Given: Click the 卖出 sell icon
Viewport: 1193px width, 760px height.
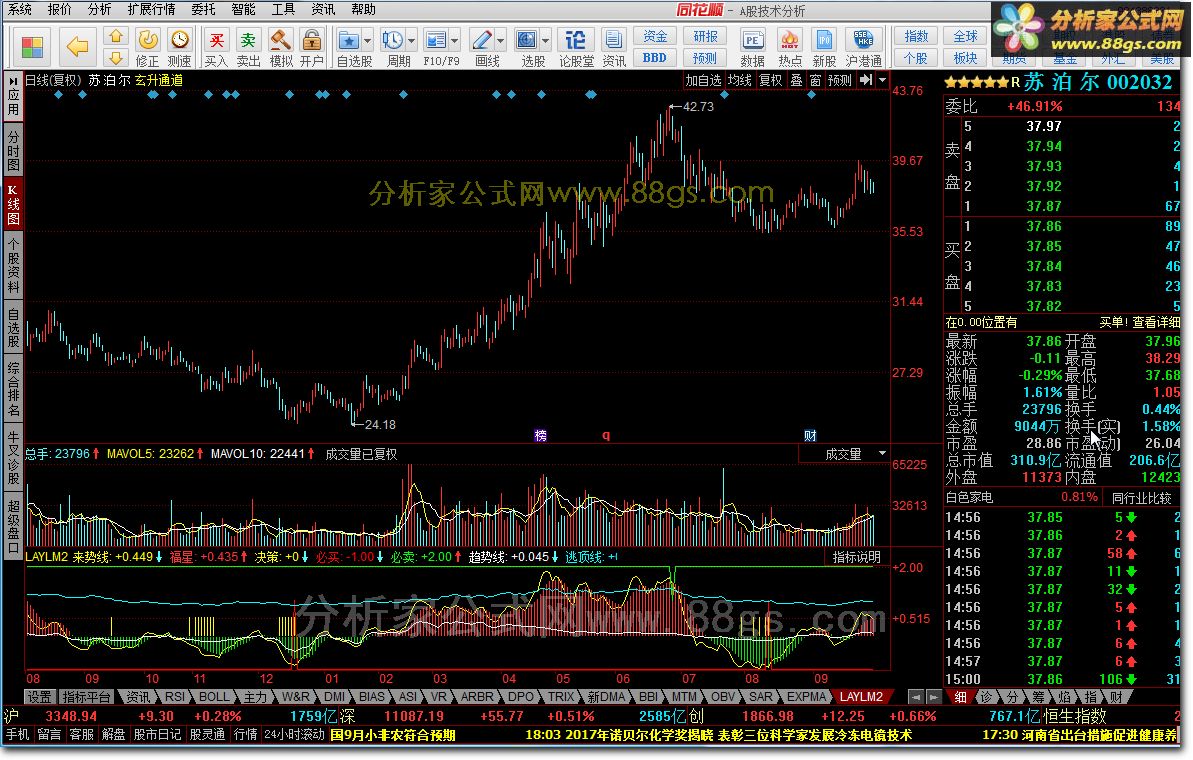Looking at the screenshot, I should [x=248, y=47].
